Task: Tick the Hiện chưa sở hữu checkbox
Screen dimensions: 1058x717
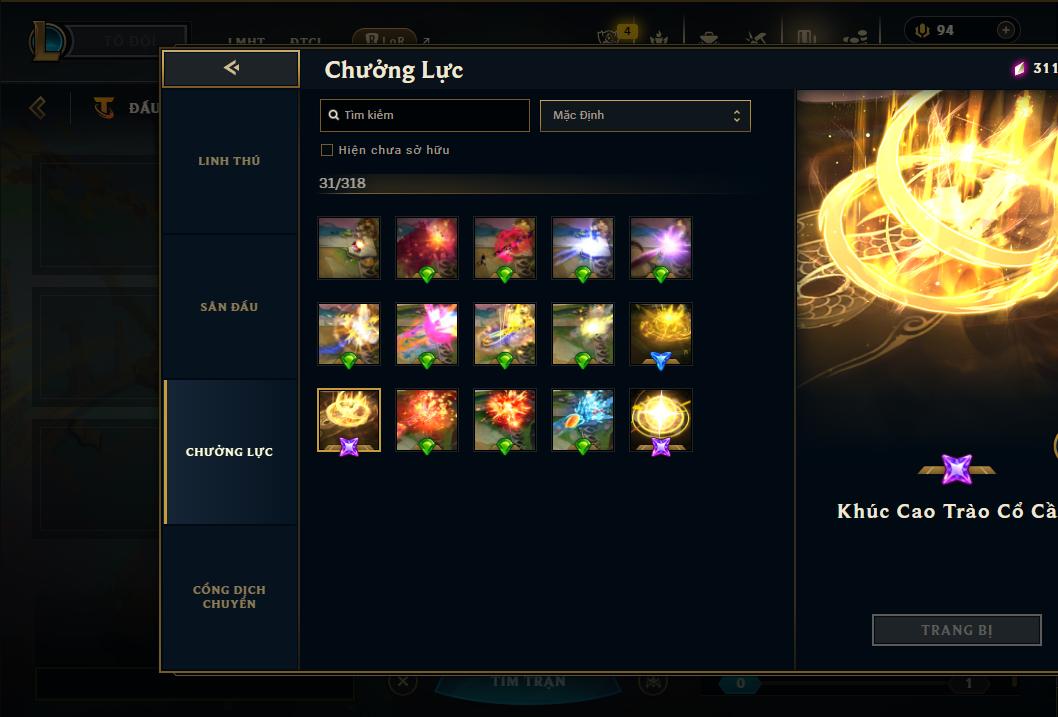Action: (x=327, y=150)
